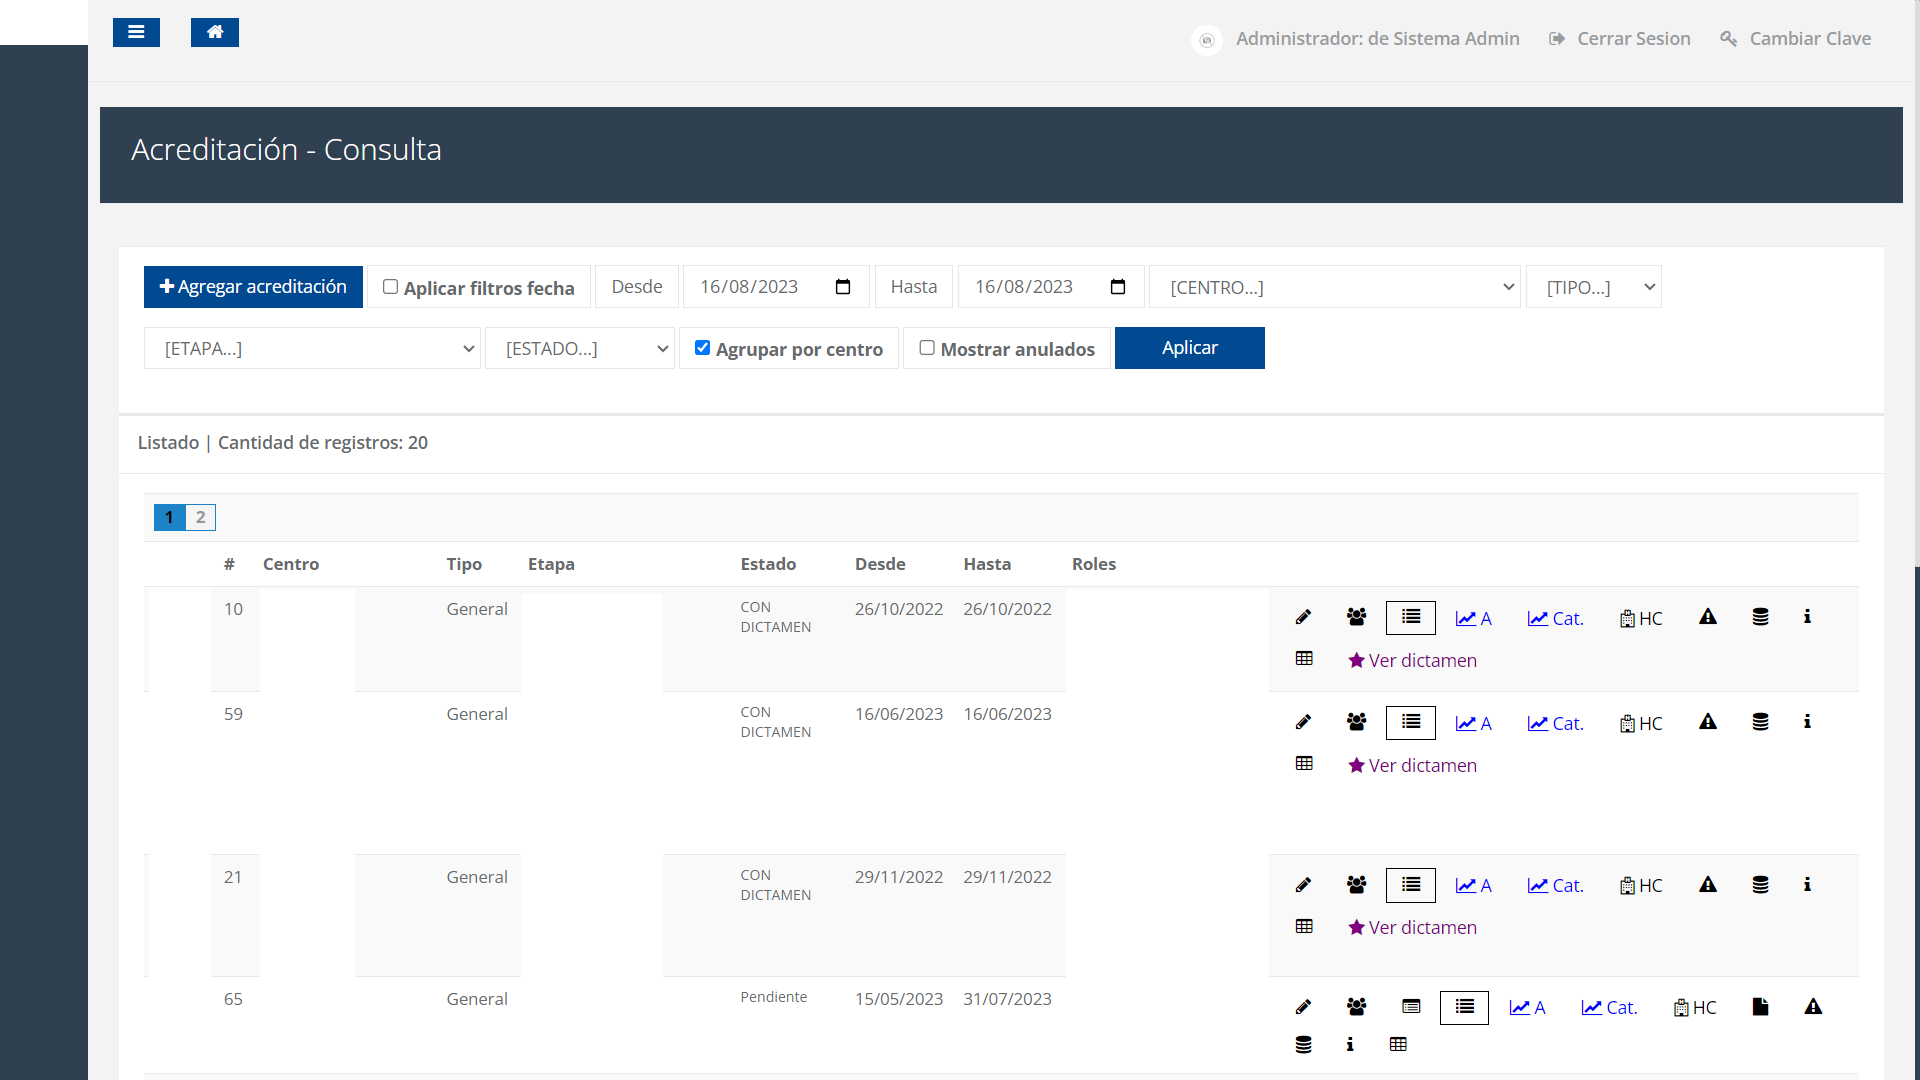Click pencil edit icon for row 10

tap(1303, 617)
